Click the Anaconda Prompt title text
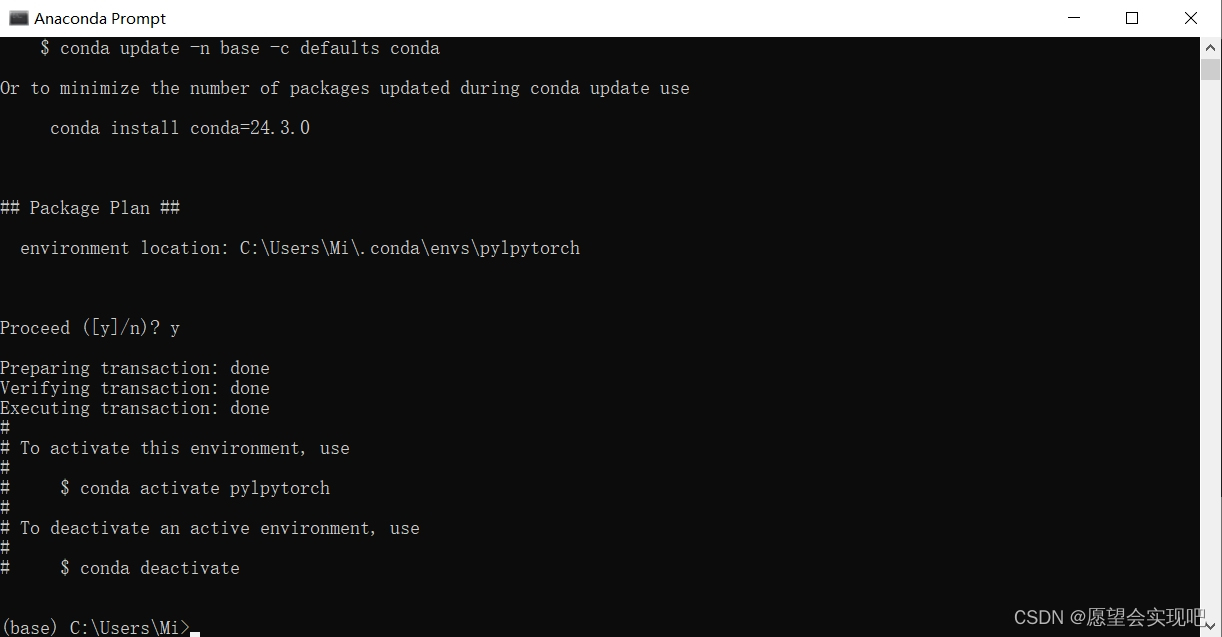The image size is (1222, 637). [100, 17]
